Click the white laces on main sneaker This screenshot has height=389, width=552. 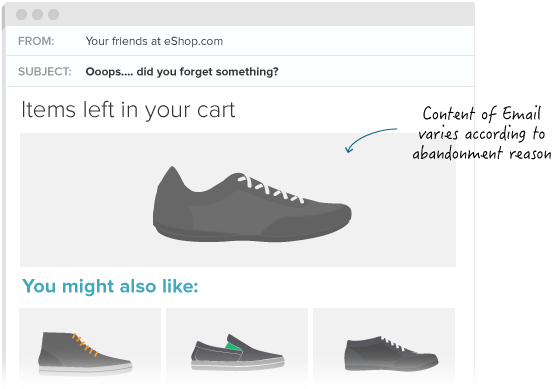click(x=270, y=189)
